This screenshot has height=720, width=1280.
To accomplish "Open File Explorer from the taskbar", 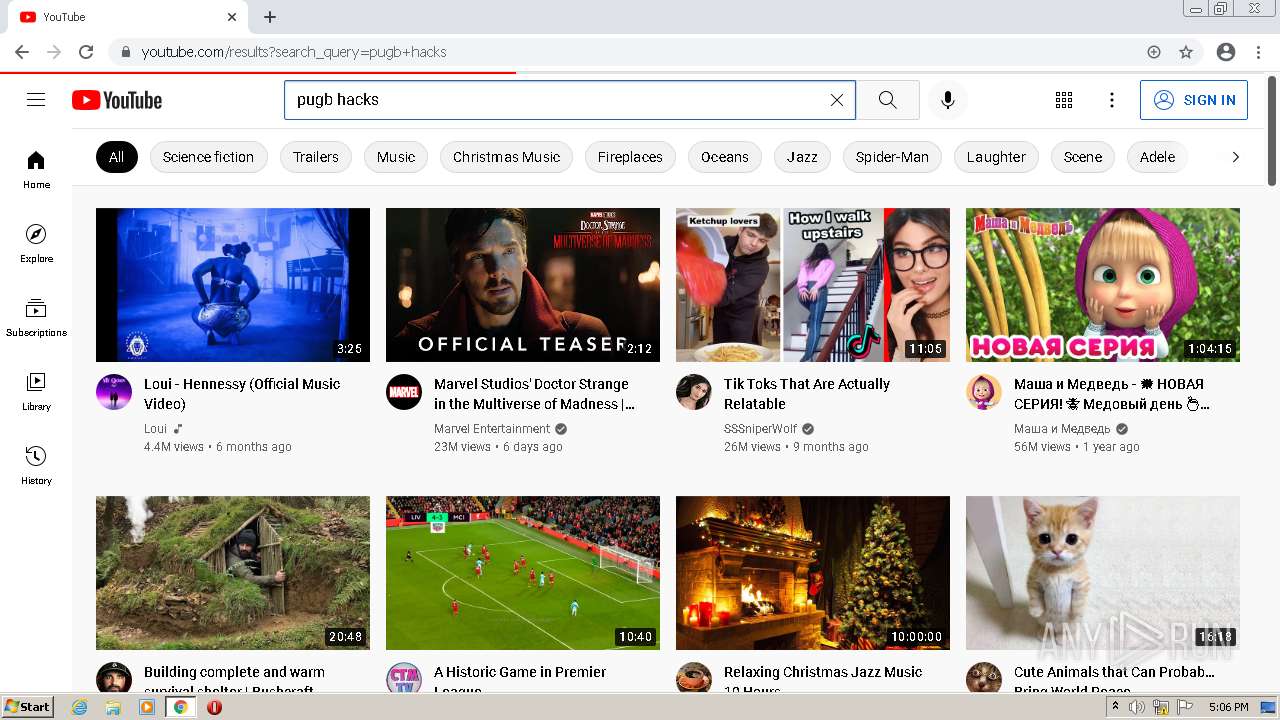I will pos(113,707).
